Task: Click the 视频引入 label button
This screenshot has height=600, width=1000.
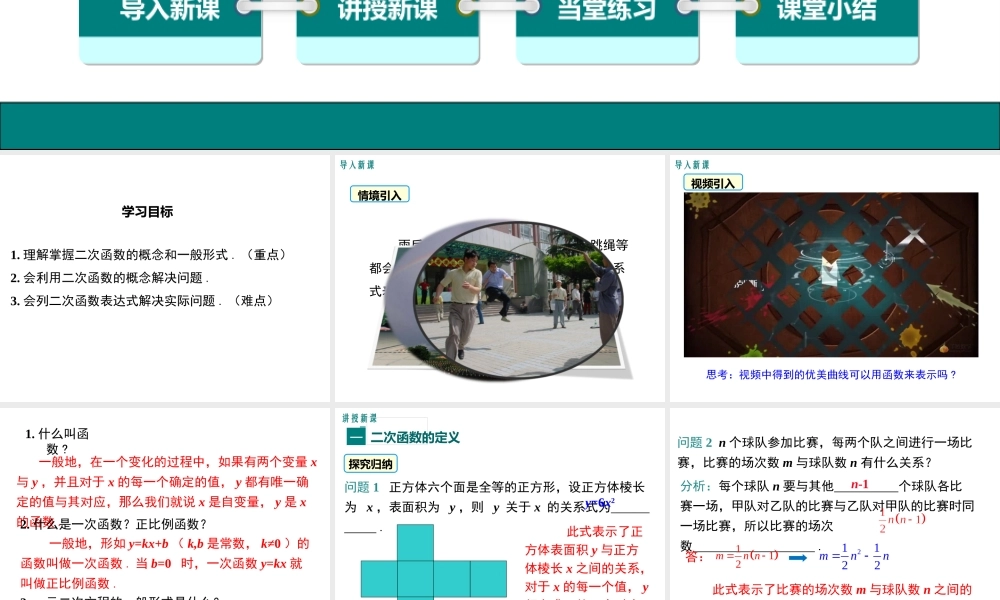Action: [x=713, y=184]
